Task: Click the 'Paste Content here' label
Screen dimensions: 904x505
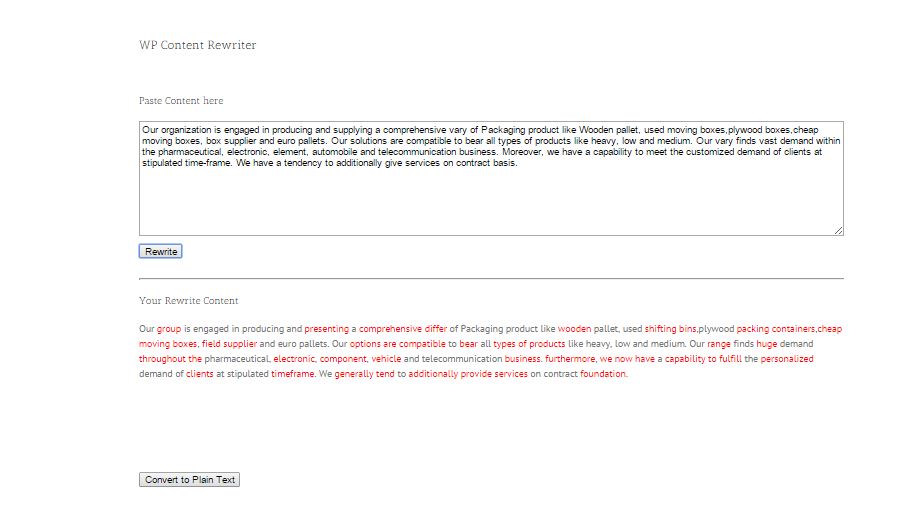Action: [181, 101]
